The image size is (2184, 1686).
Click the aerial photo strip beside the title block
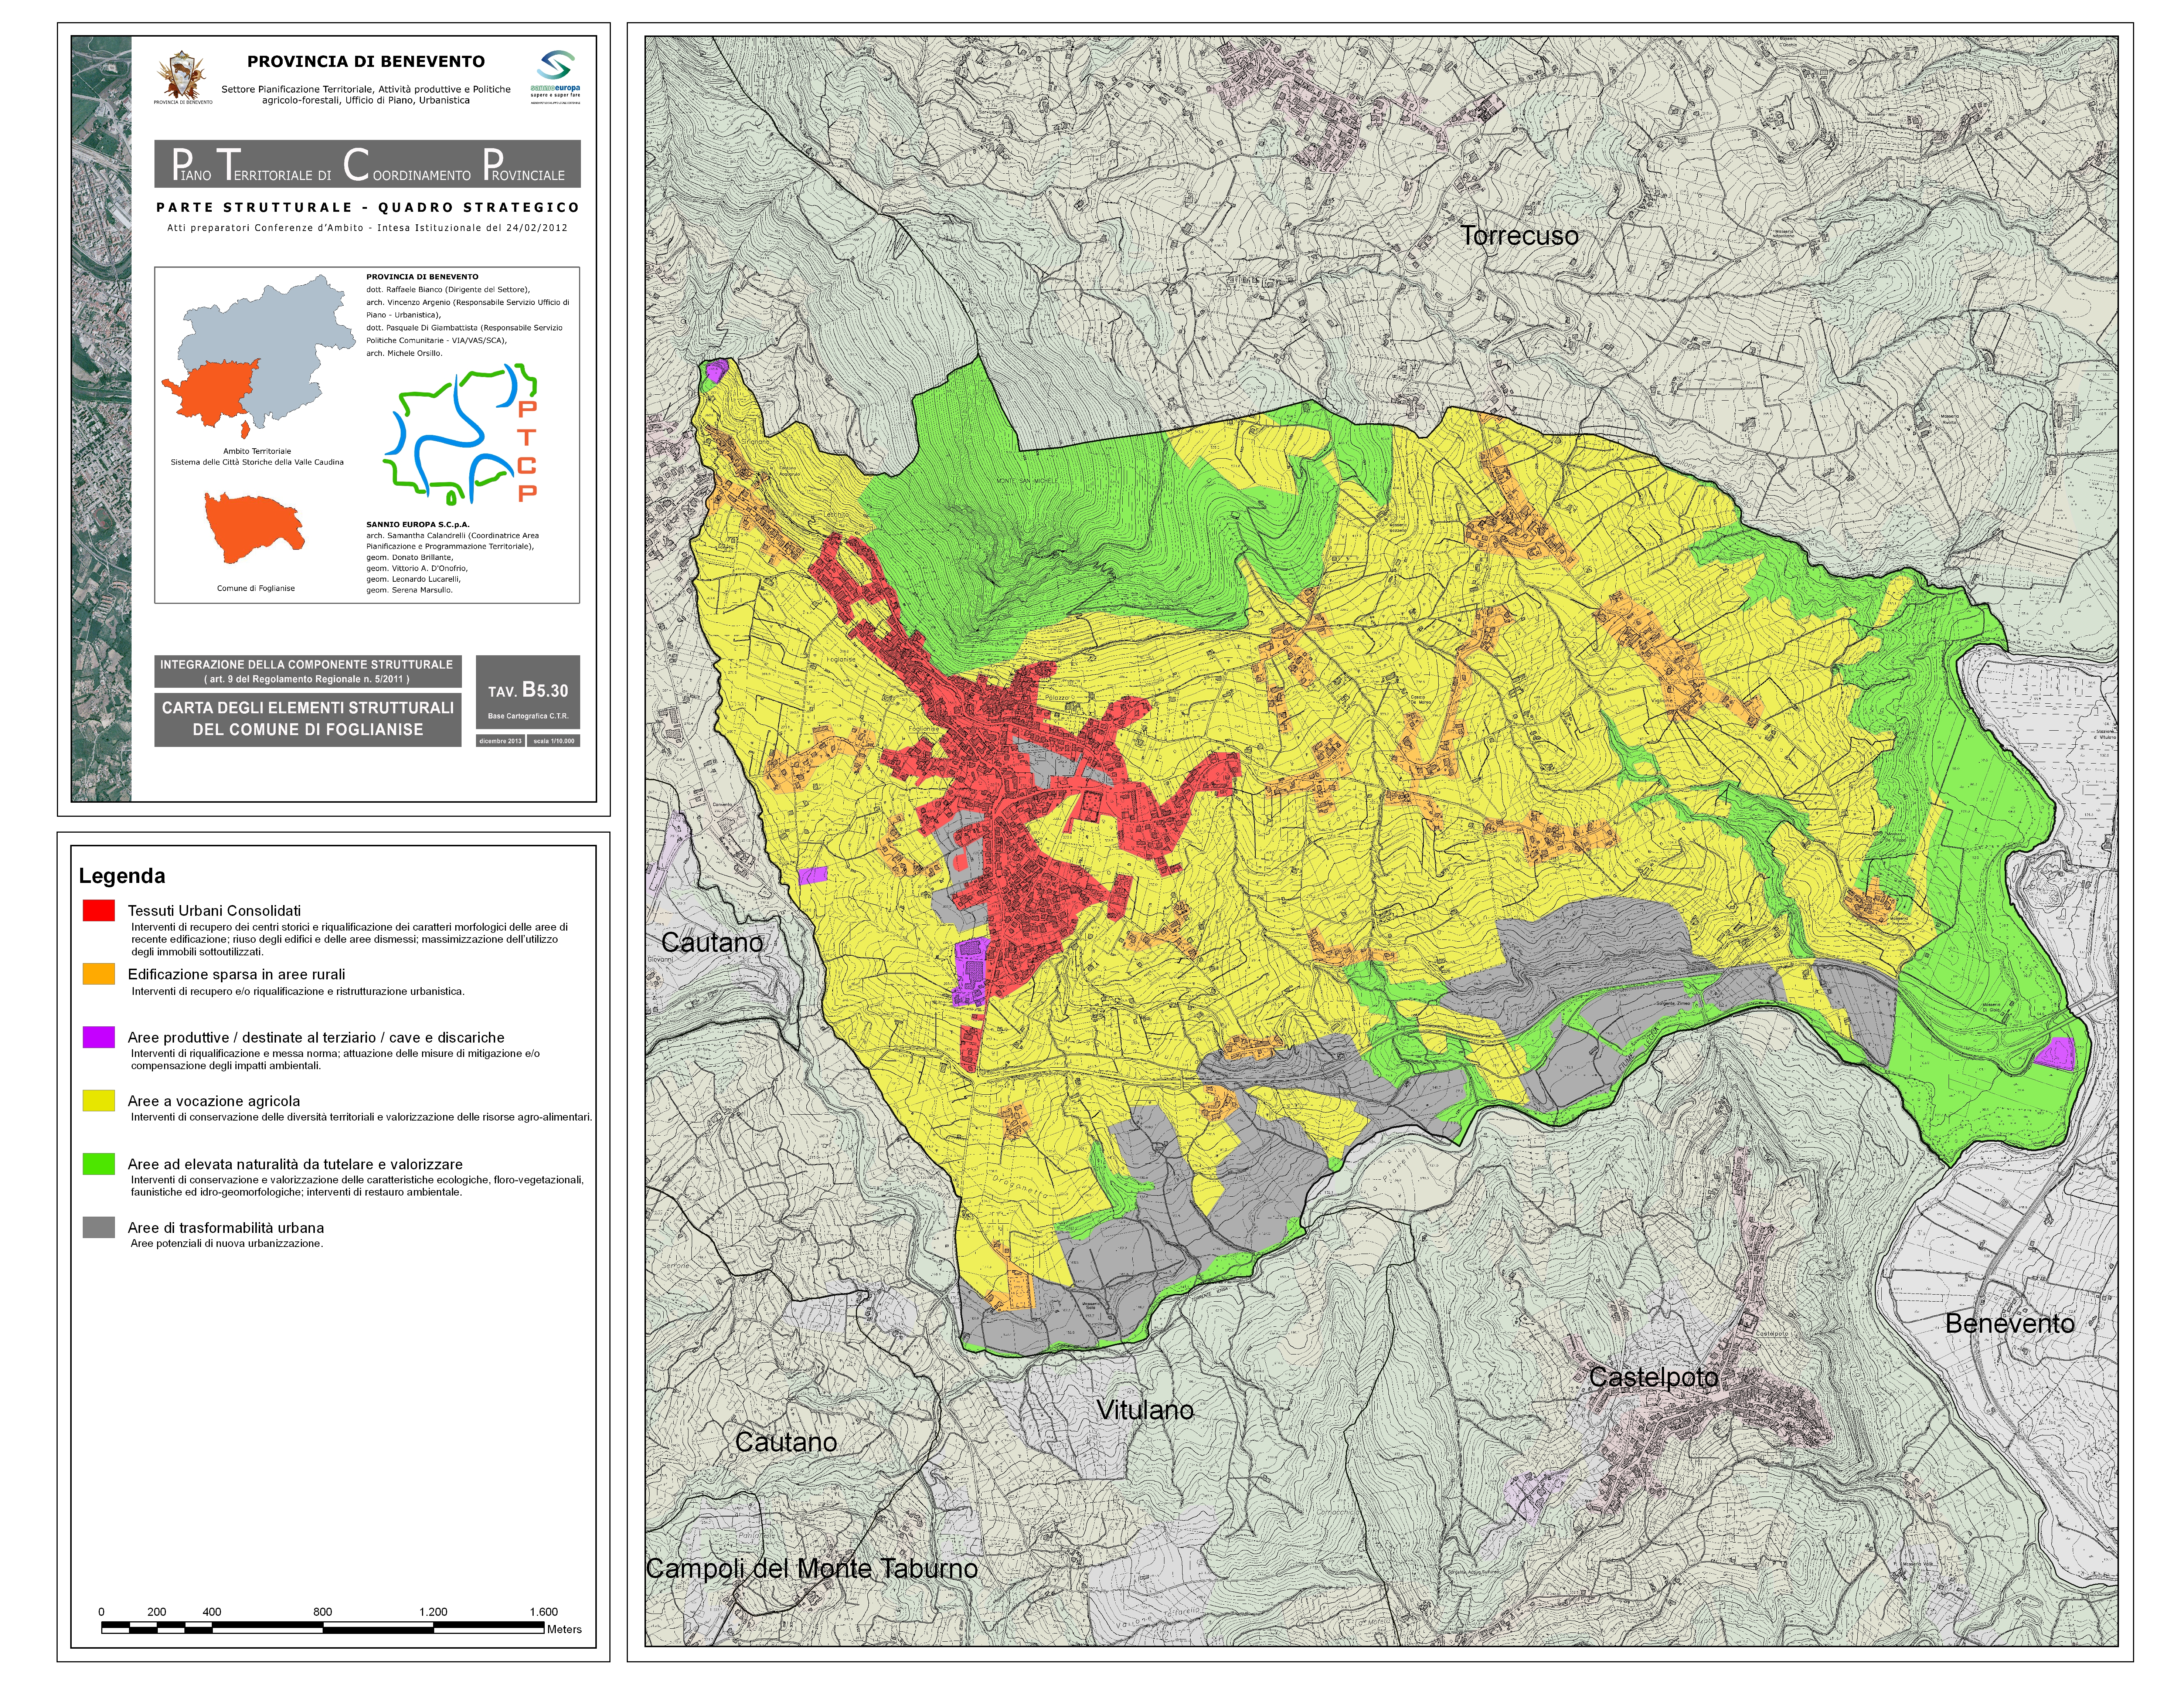[x=101, y=419]
